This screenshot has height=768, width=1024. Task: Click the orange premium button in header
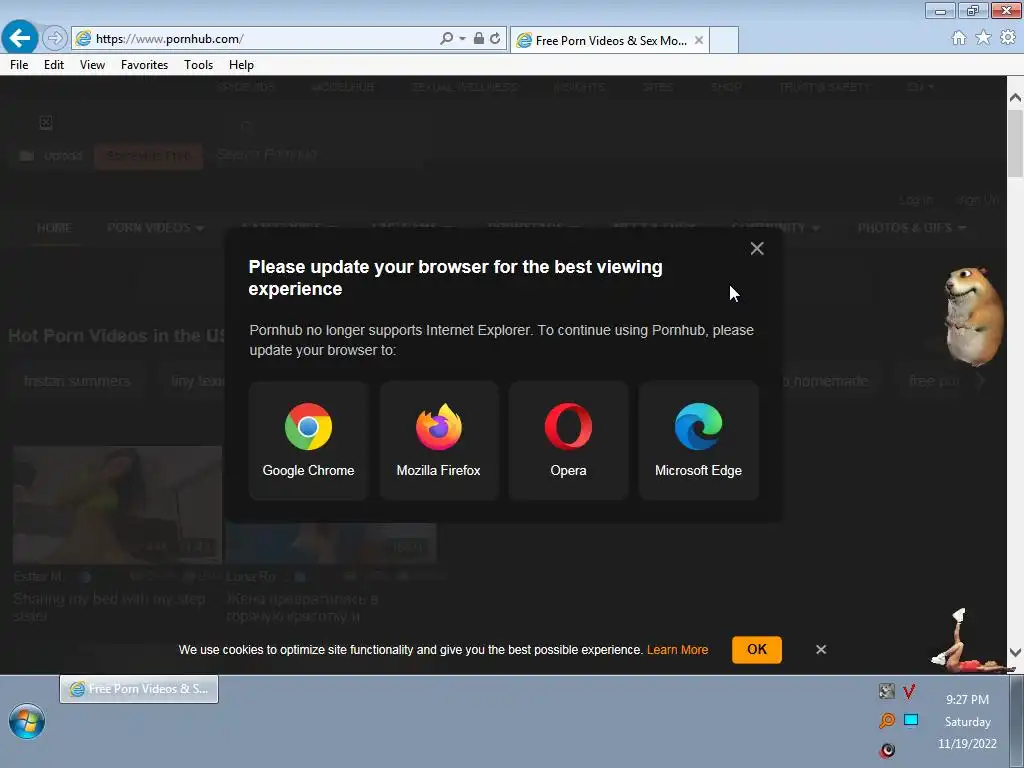[x=149, y=156]
